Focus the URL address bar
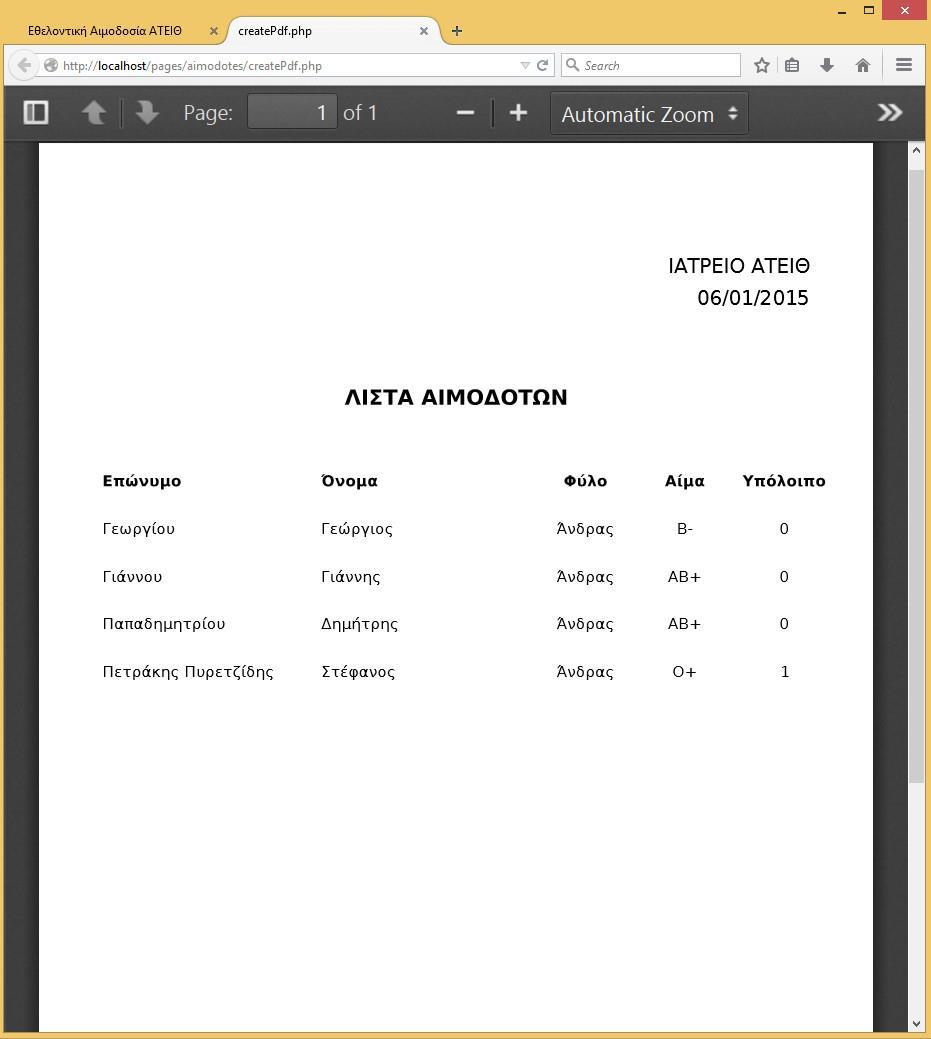 pos(288,66)
